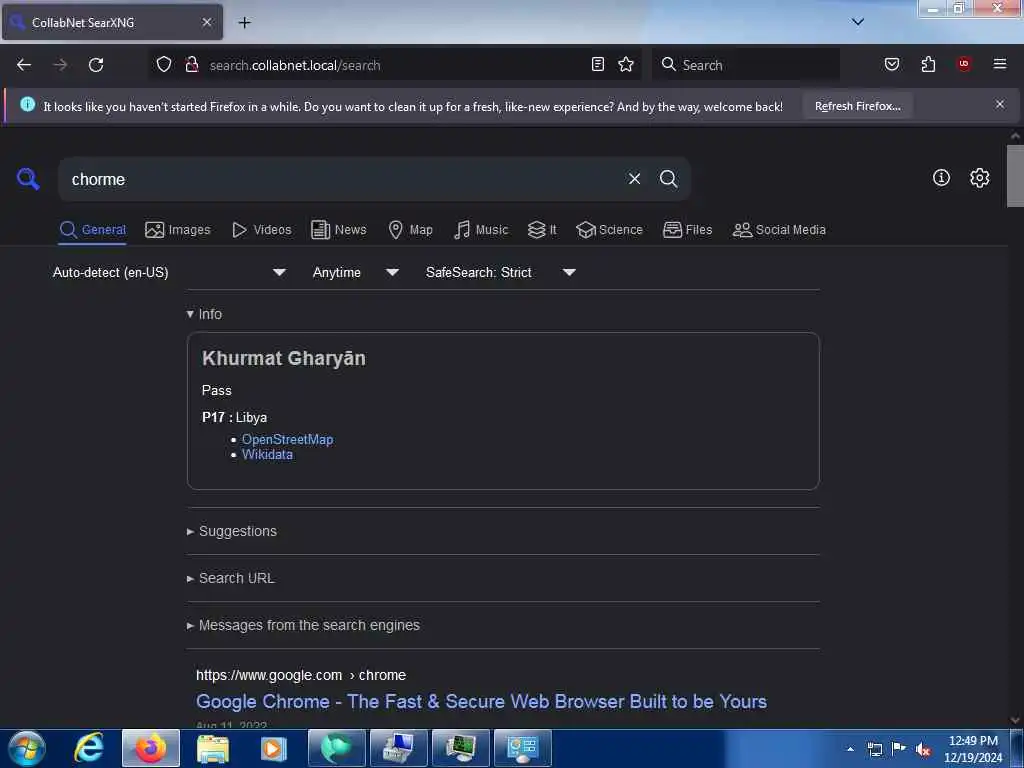Click the Refresh Firefox button

[x=857, y=106]
